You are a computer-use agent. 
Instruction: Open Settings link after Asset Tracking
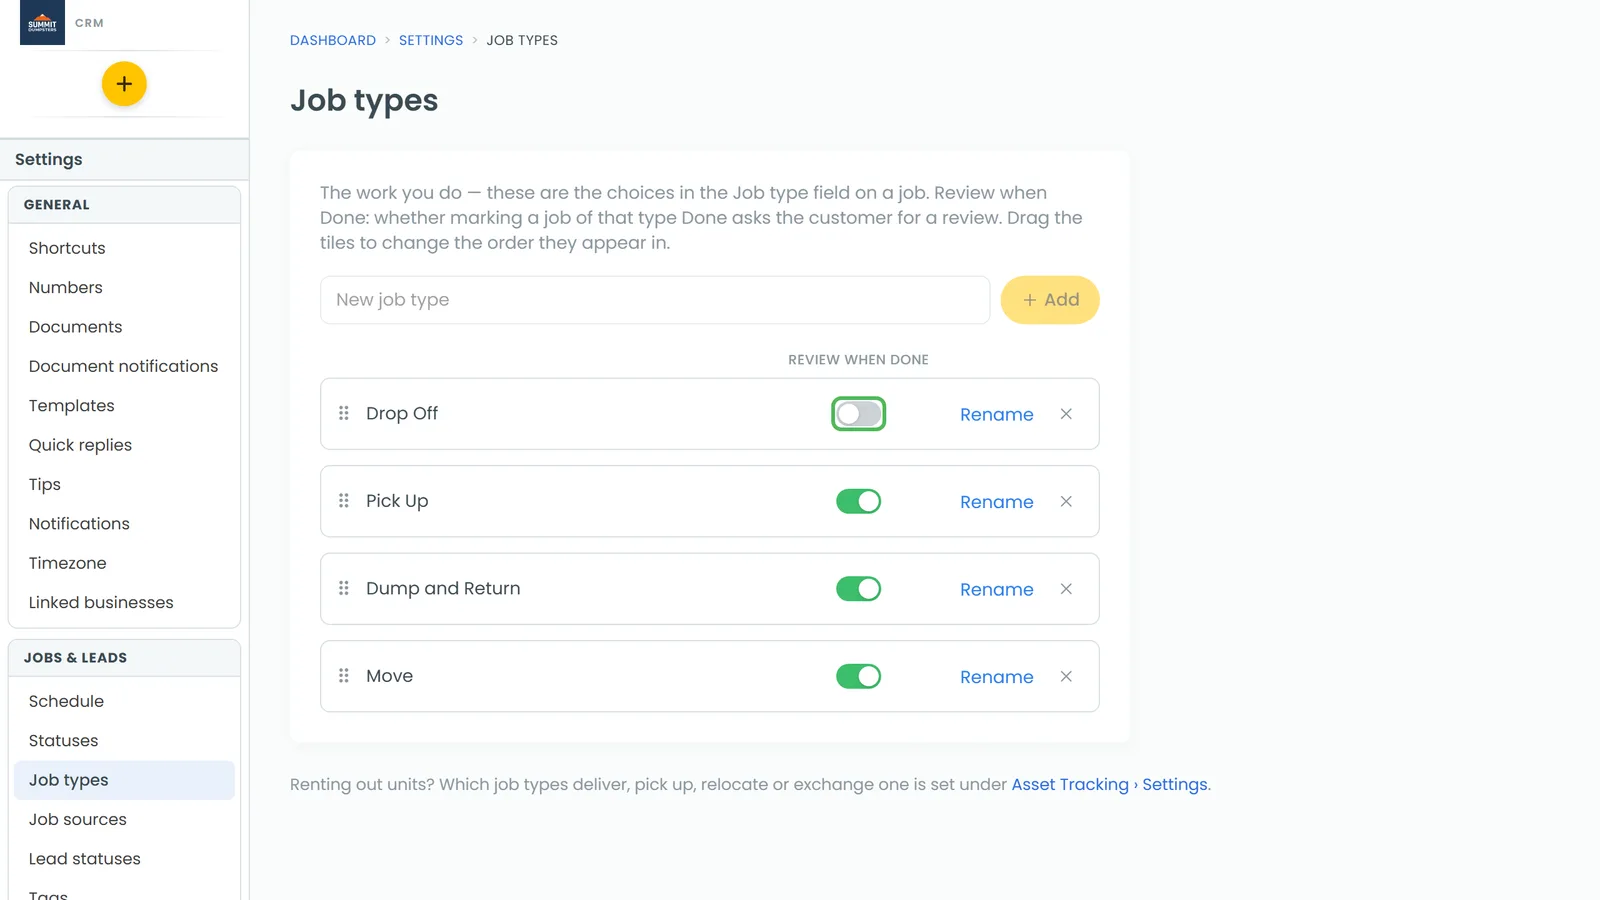click(x=1175, y=784)
